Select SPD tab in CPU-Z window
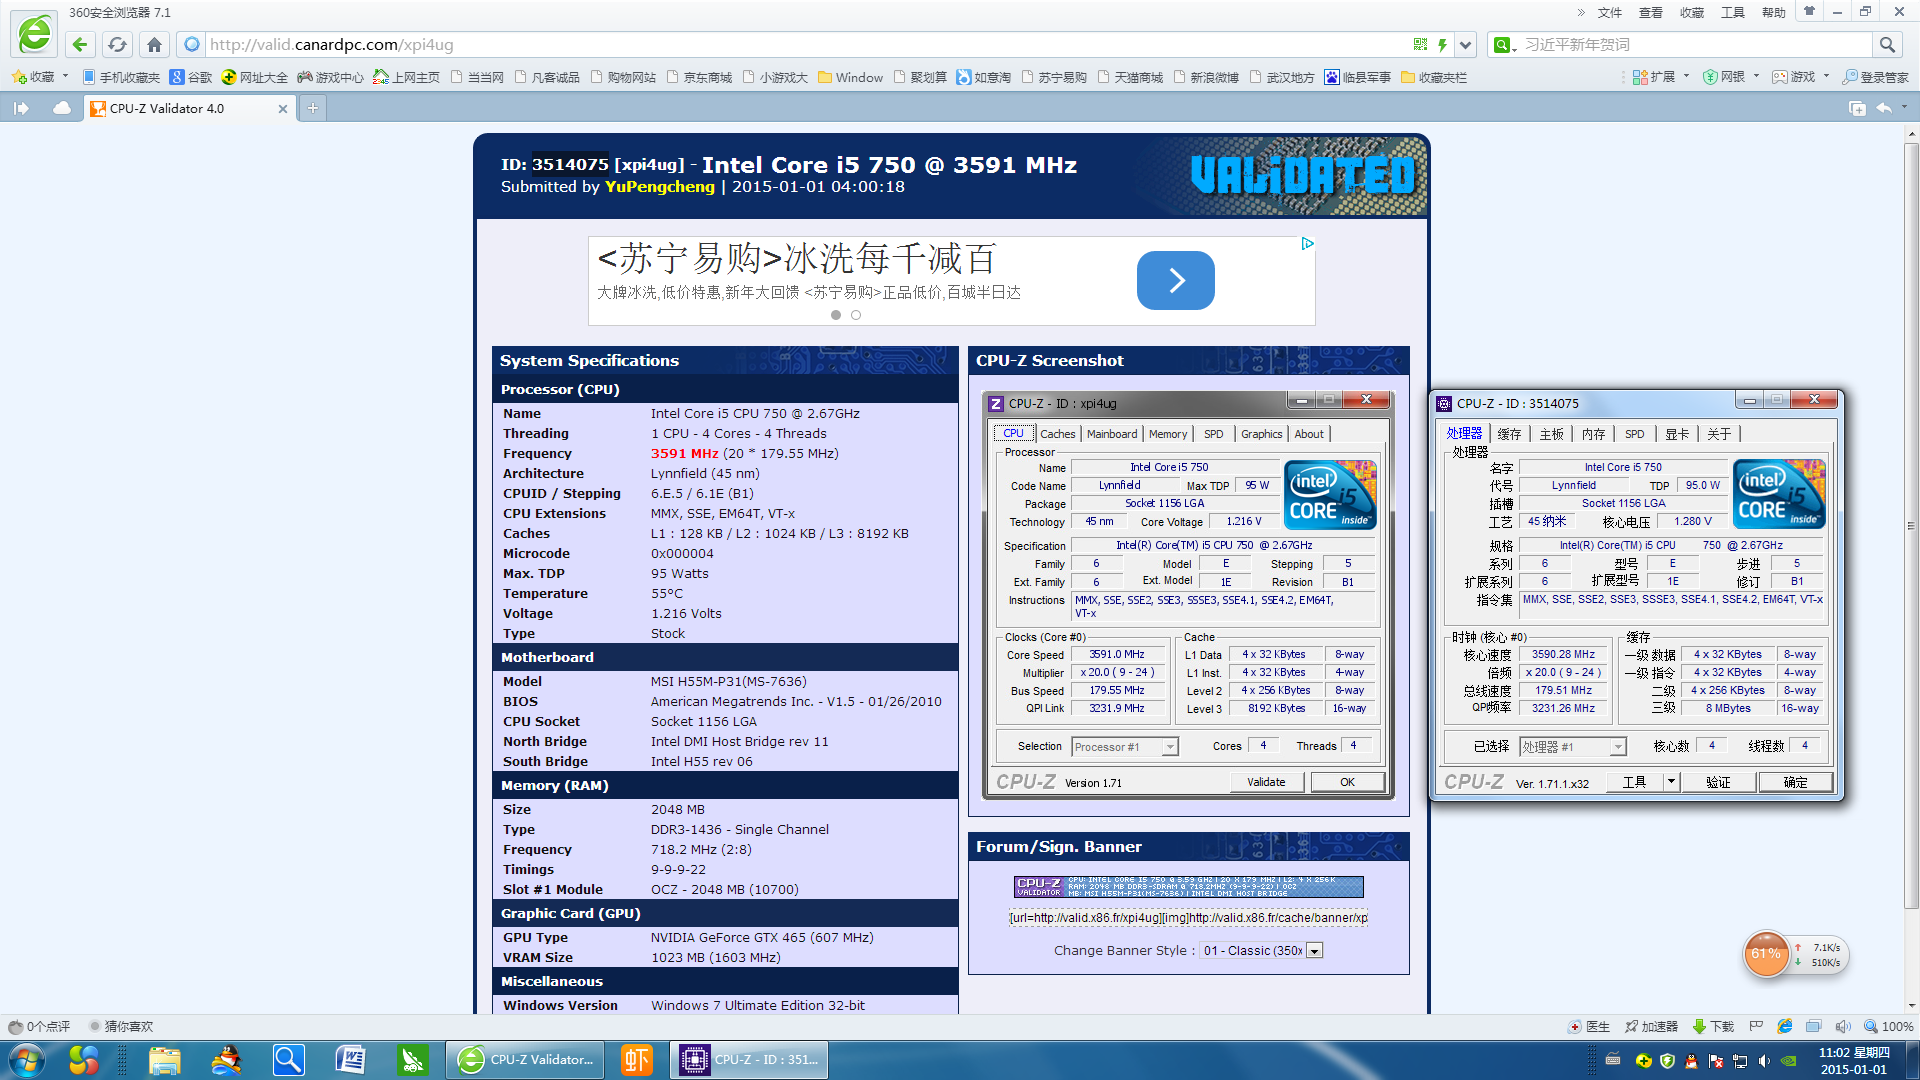This screenshot has height=1080, width=1920. (x=1634, y=434)
